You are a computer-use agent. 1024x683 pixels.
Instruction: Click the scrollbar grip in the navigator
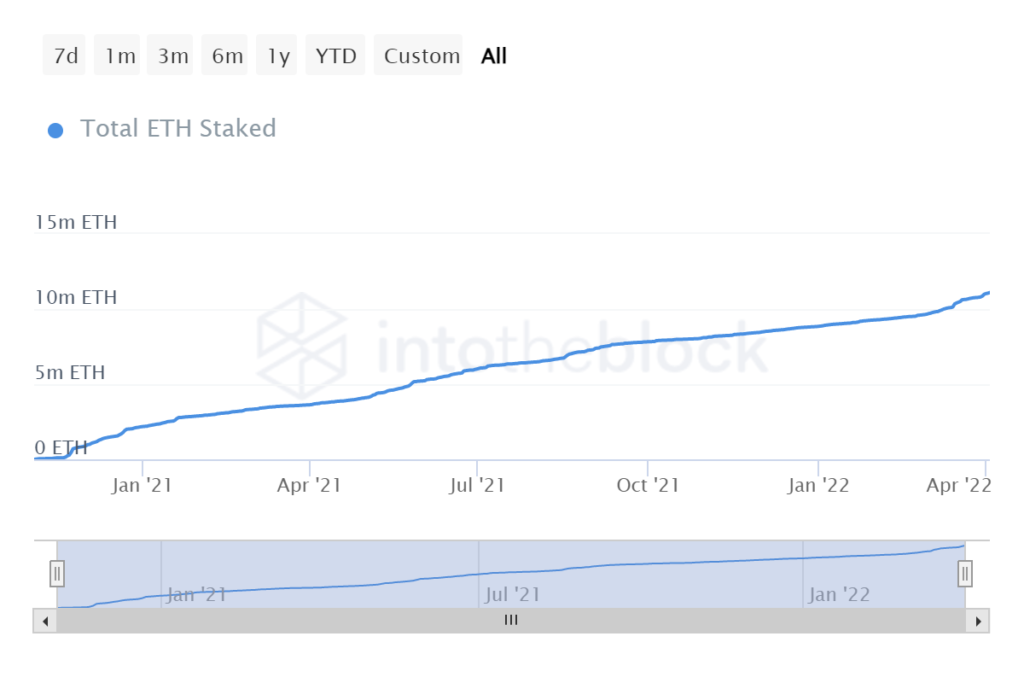coord(511,620)
